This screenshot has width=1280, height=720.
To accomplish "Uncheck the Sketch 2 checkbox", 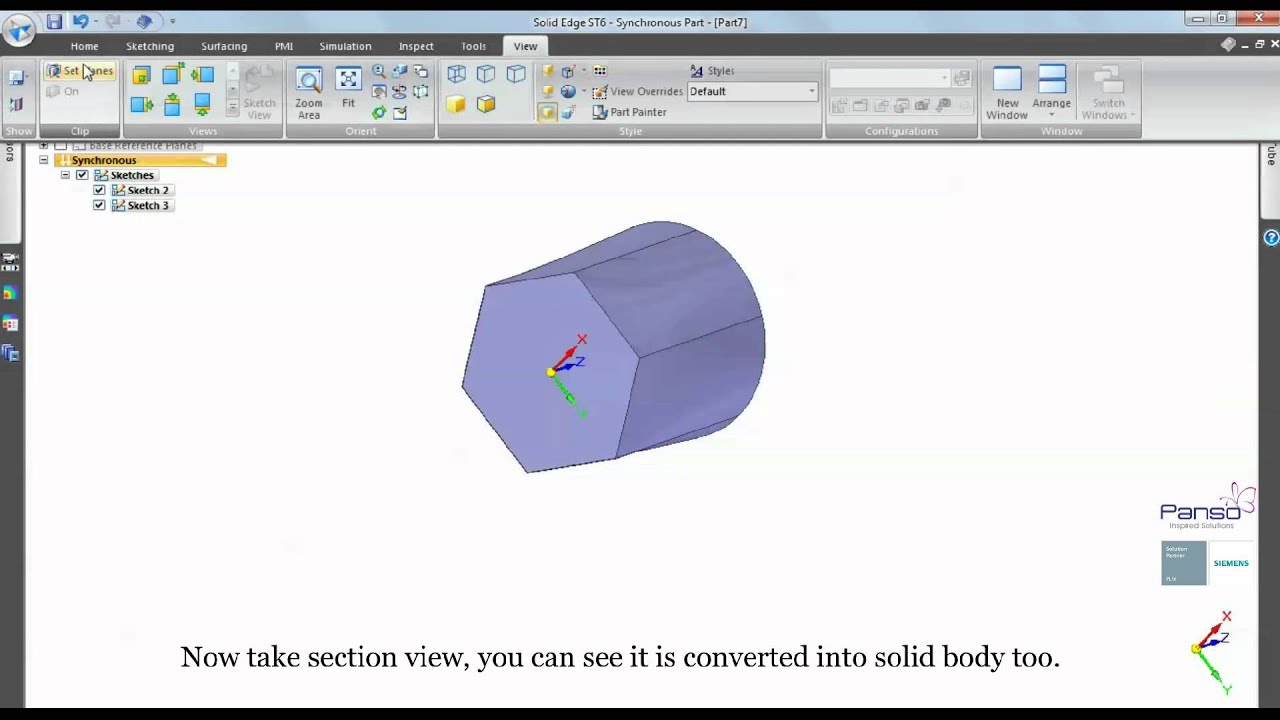I will pos(99,190).
